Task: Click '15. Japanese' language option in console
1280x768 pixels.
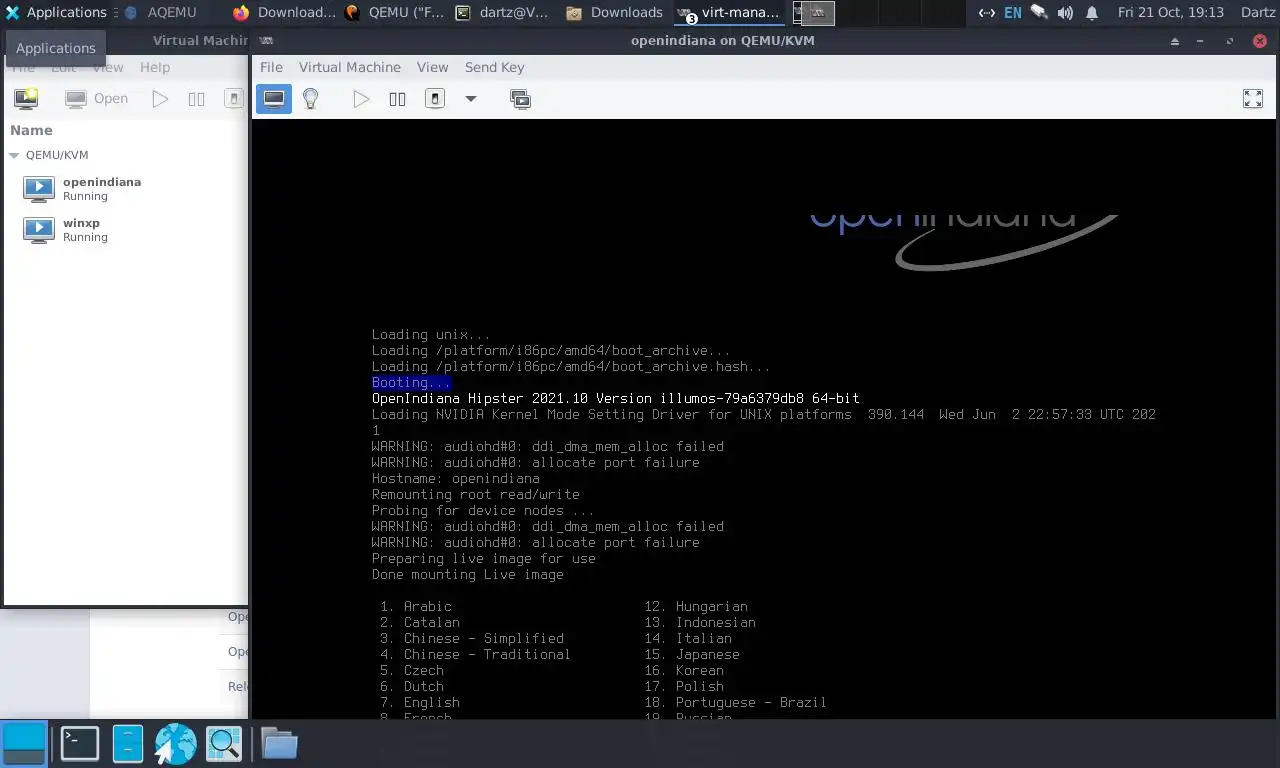Action: (x=692, y=654)
